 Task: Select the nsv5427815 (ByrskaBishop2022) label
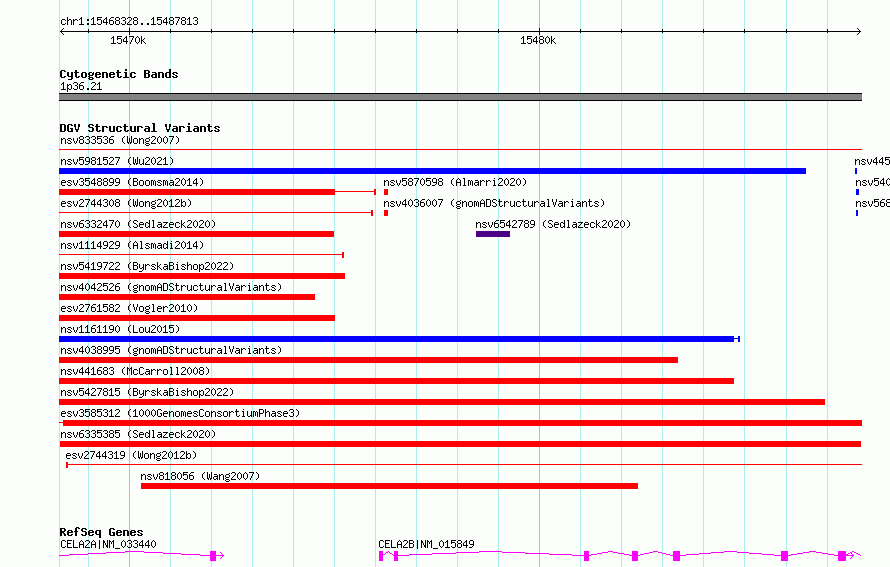pyautogui.click(x=147, y=392)
